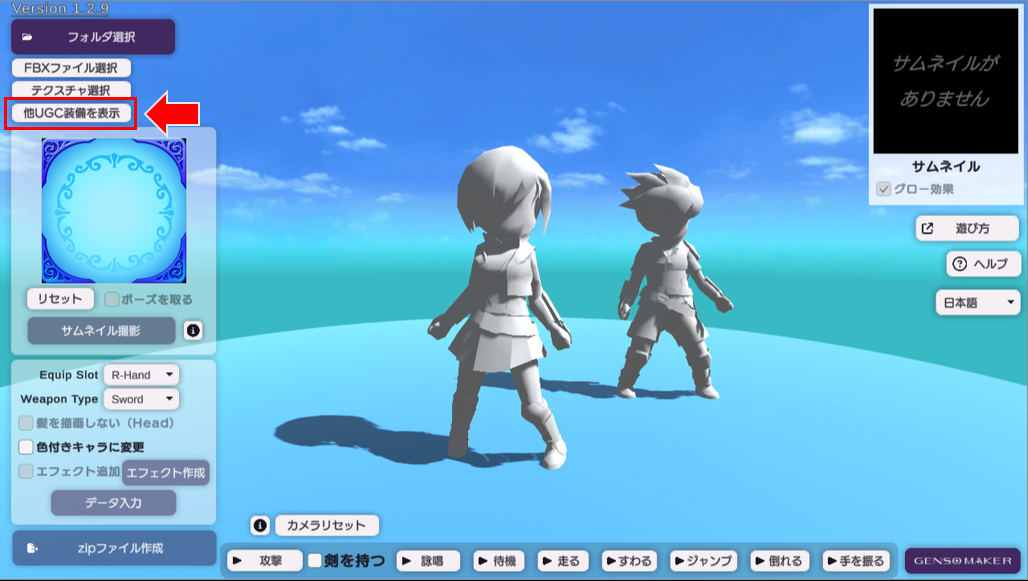Open the Equip Slot dropdown

click(141, 375)
